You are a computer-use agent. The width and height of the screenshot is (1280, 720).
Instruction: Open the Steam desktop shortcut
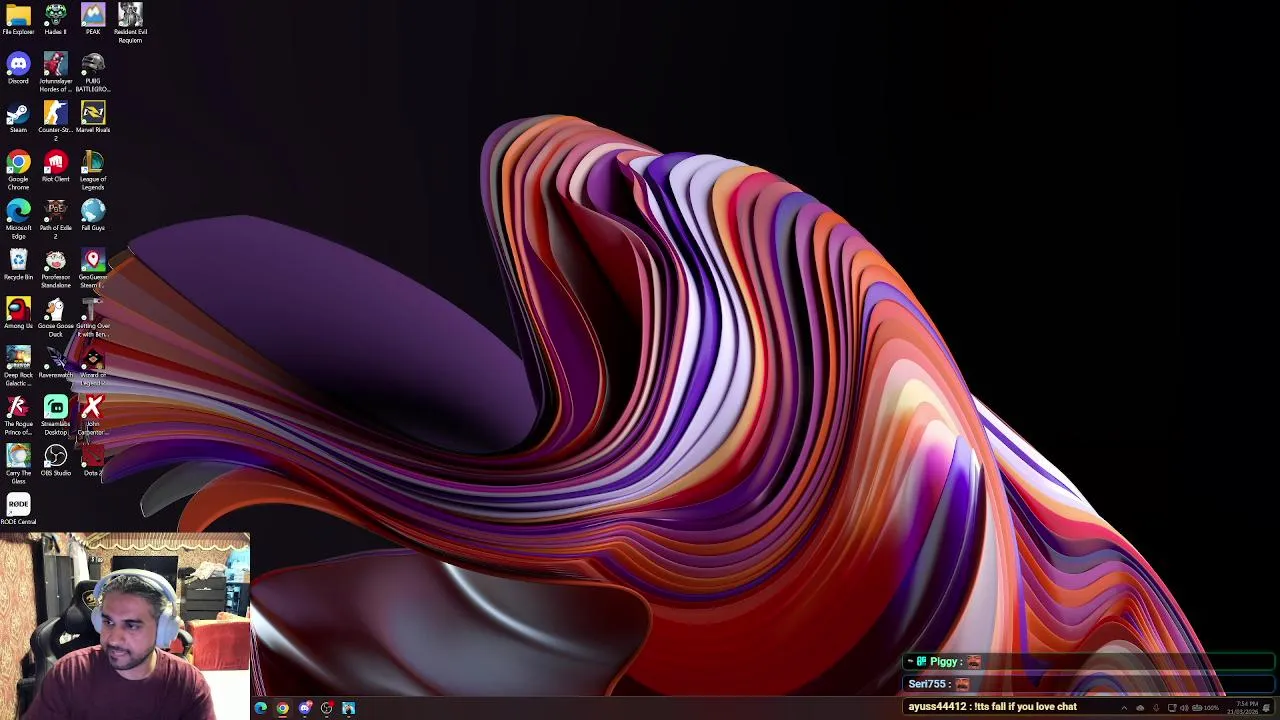tap(18, 118)
